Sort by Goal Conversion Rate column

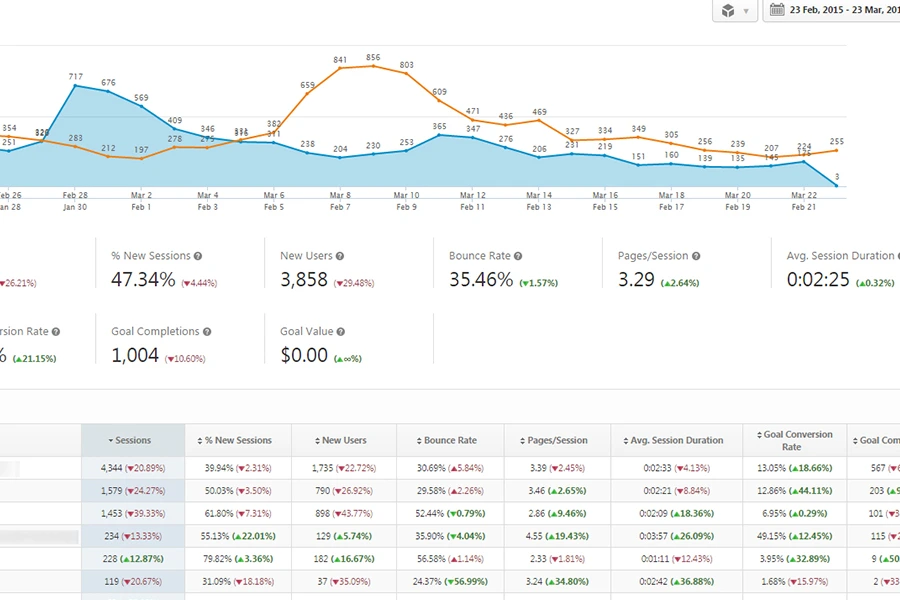pos(793,440)
